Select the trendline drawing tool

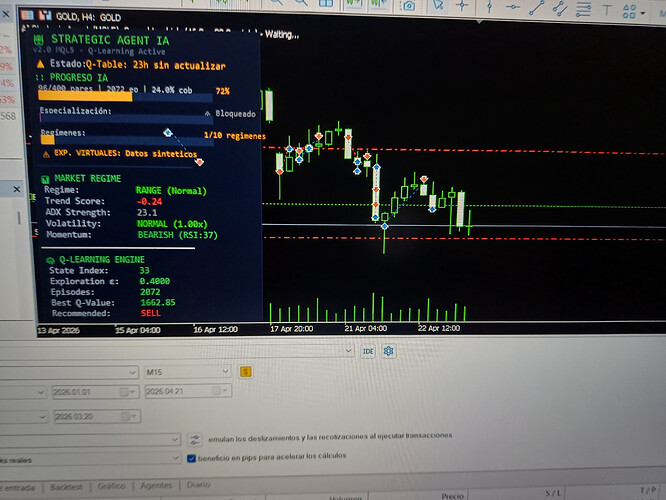pos(536,8)
